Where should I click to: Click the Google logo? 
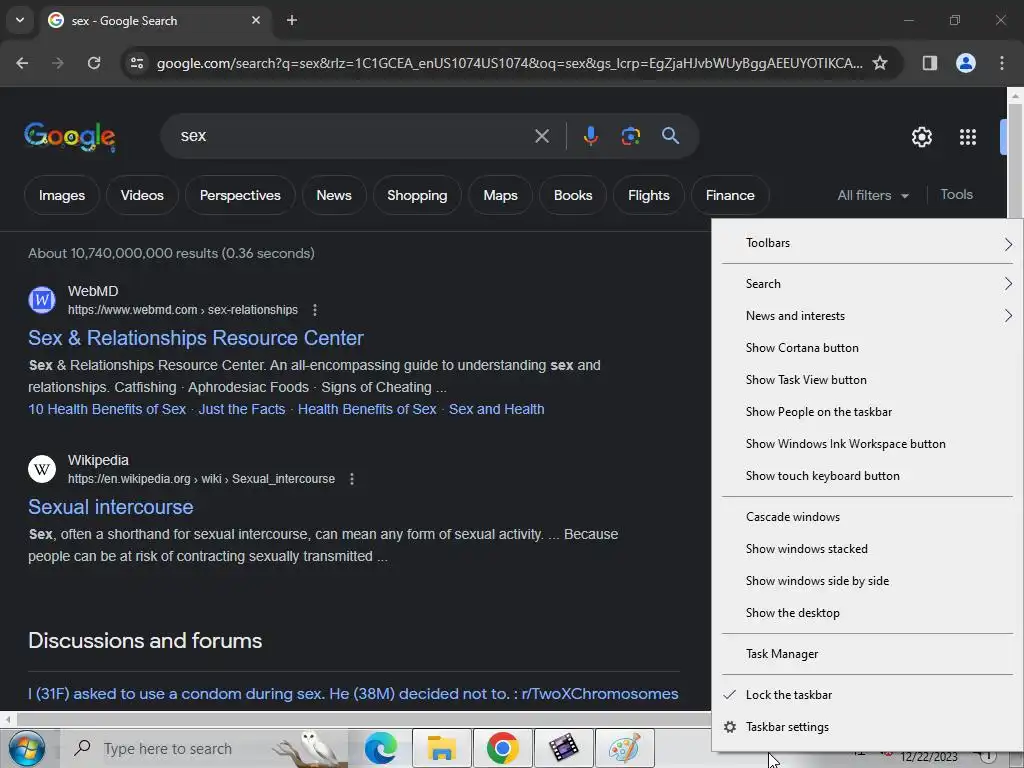tap(70, 136)
